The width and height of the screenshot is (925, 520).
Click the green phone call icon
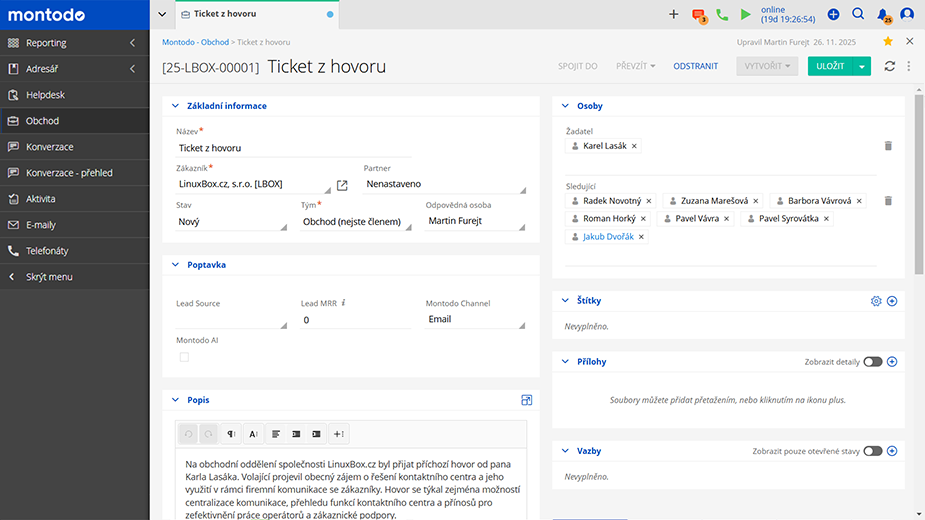click(722, 15)
